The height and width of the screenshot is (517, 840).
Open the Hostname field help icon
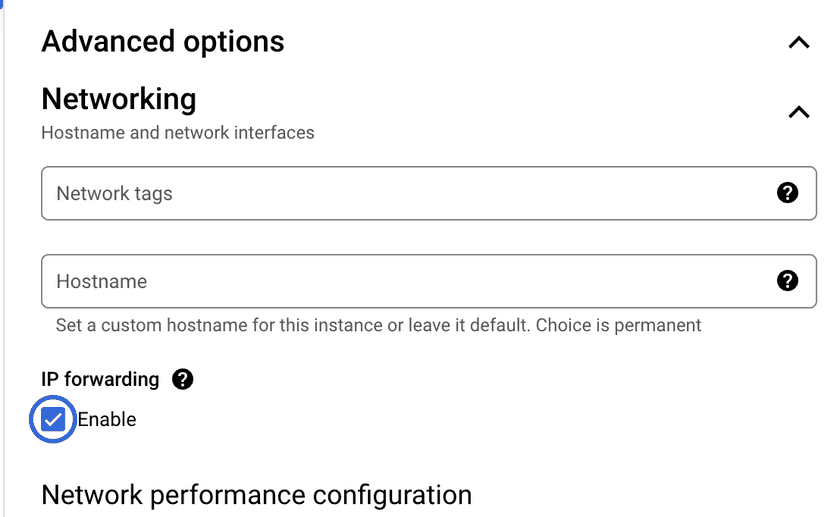point(788,281)
